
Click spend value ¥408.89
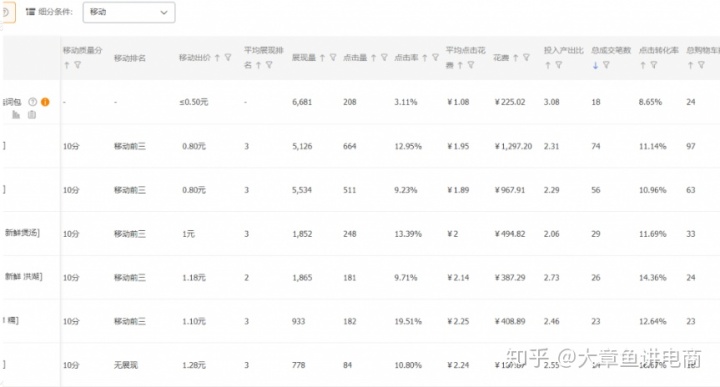click(509, 321)
